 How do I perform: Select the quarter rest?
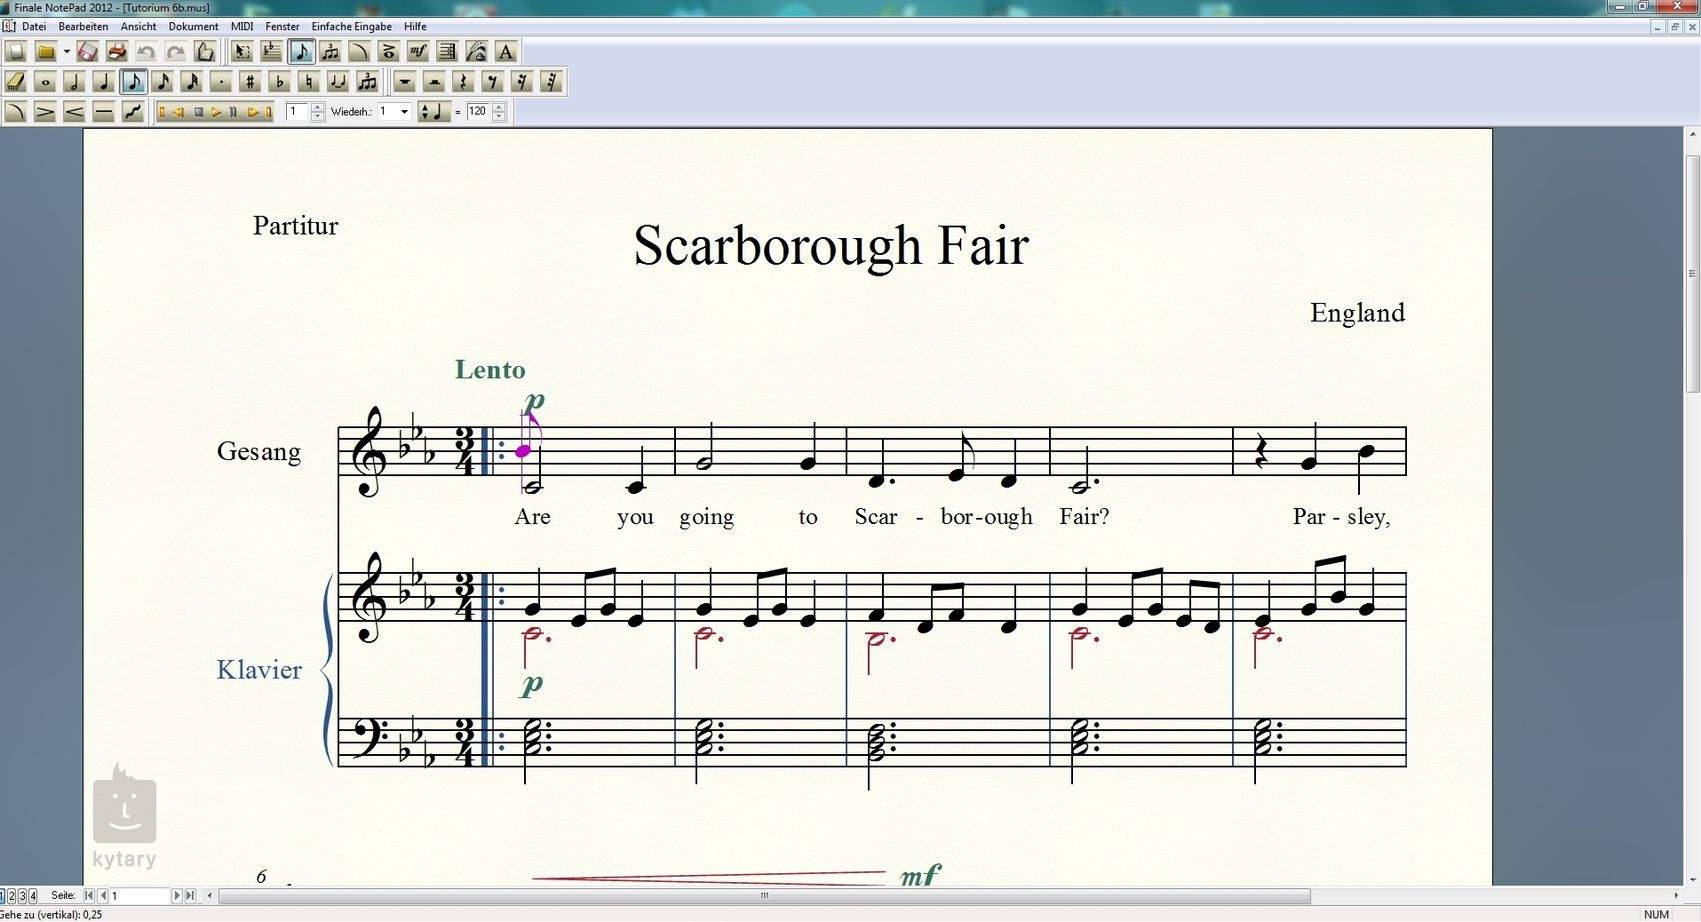point(463,82)
